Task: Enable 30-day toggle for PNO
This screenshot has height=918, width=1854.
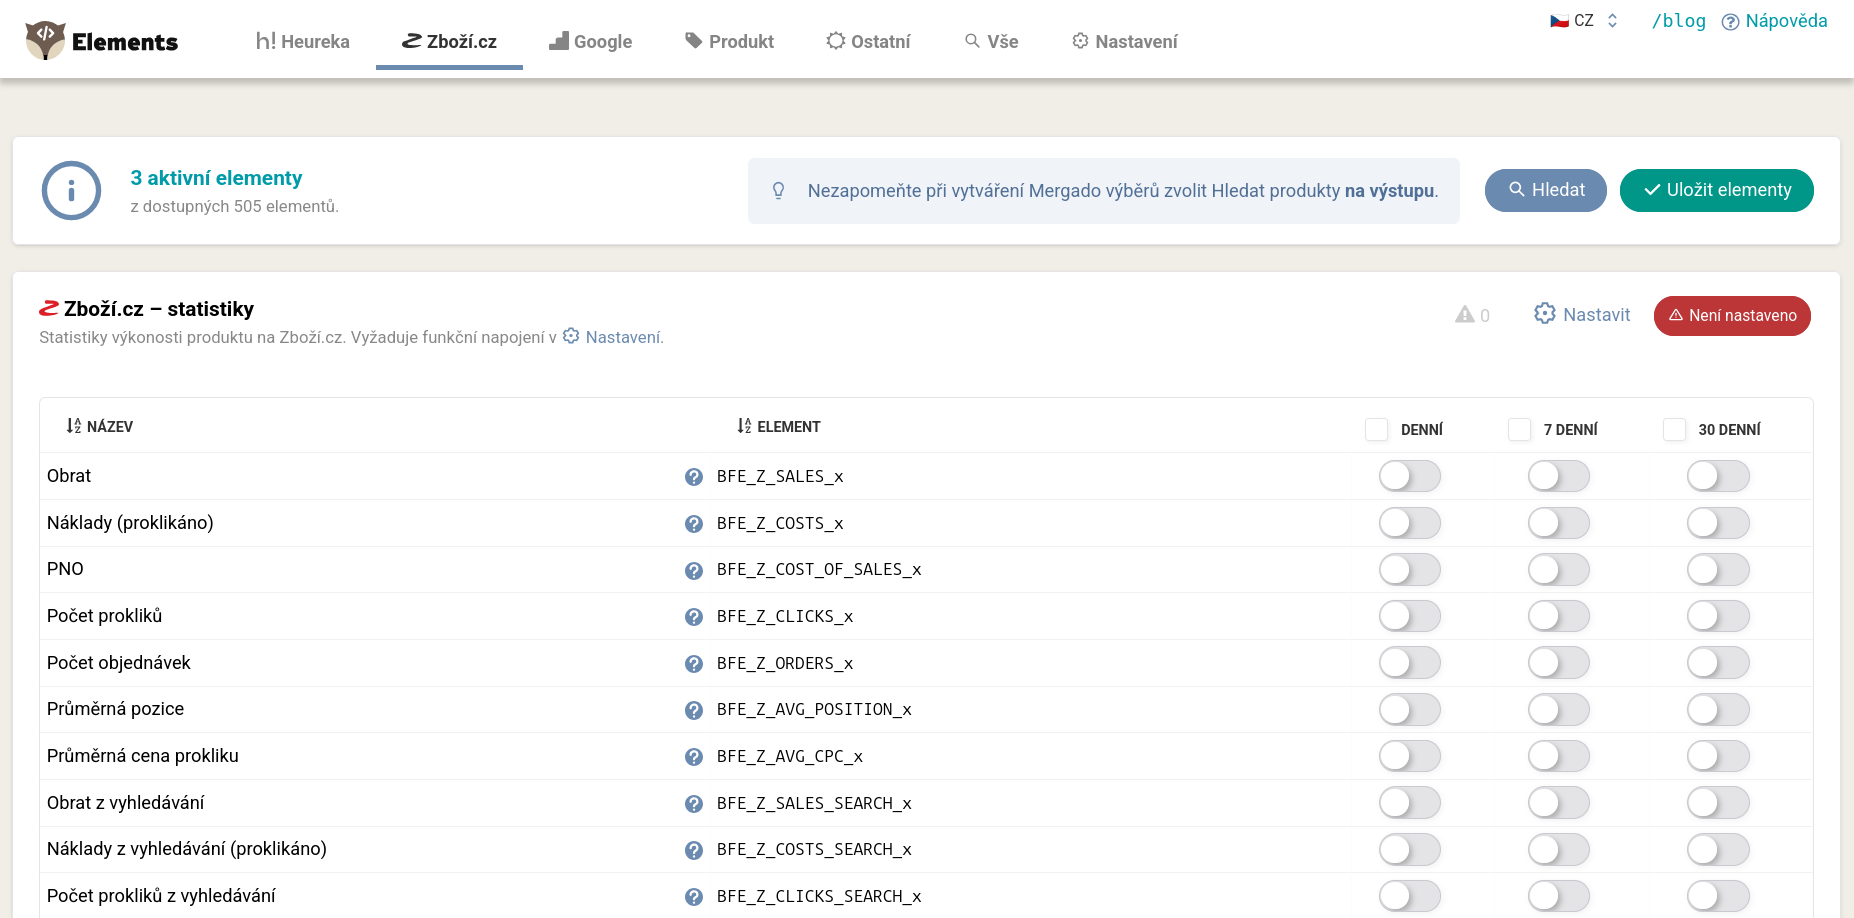Action: [x=1718, y=570]
